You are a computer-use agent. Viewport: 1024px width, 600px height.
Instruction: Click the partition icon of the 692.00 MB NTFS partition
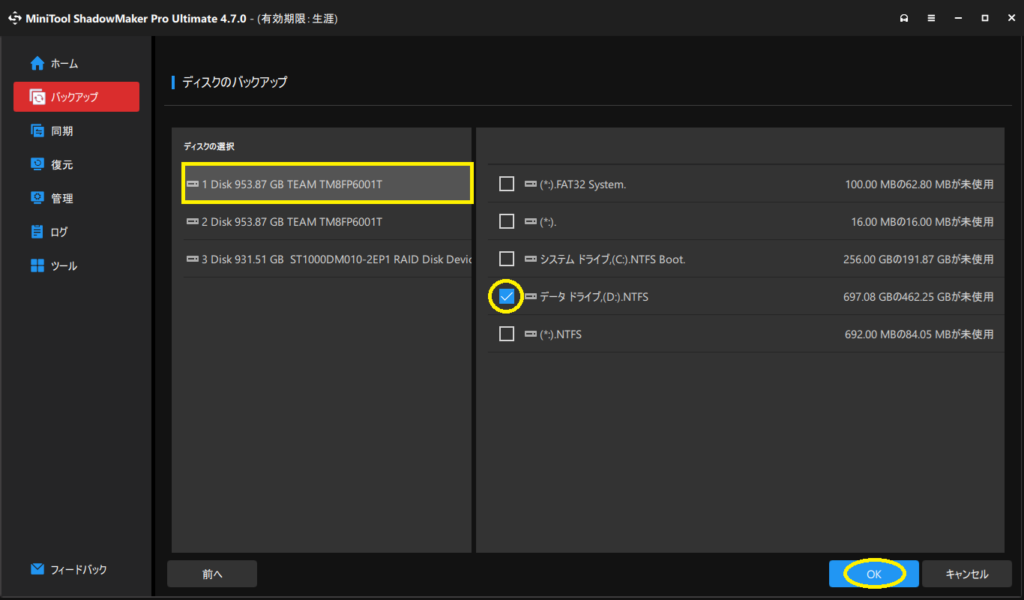pos(531,334)
